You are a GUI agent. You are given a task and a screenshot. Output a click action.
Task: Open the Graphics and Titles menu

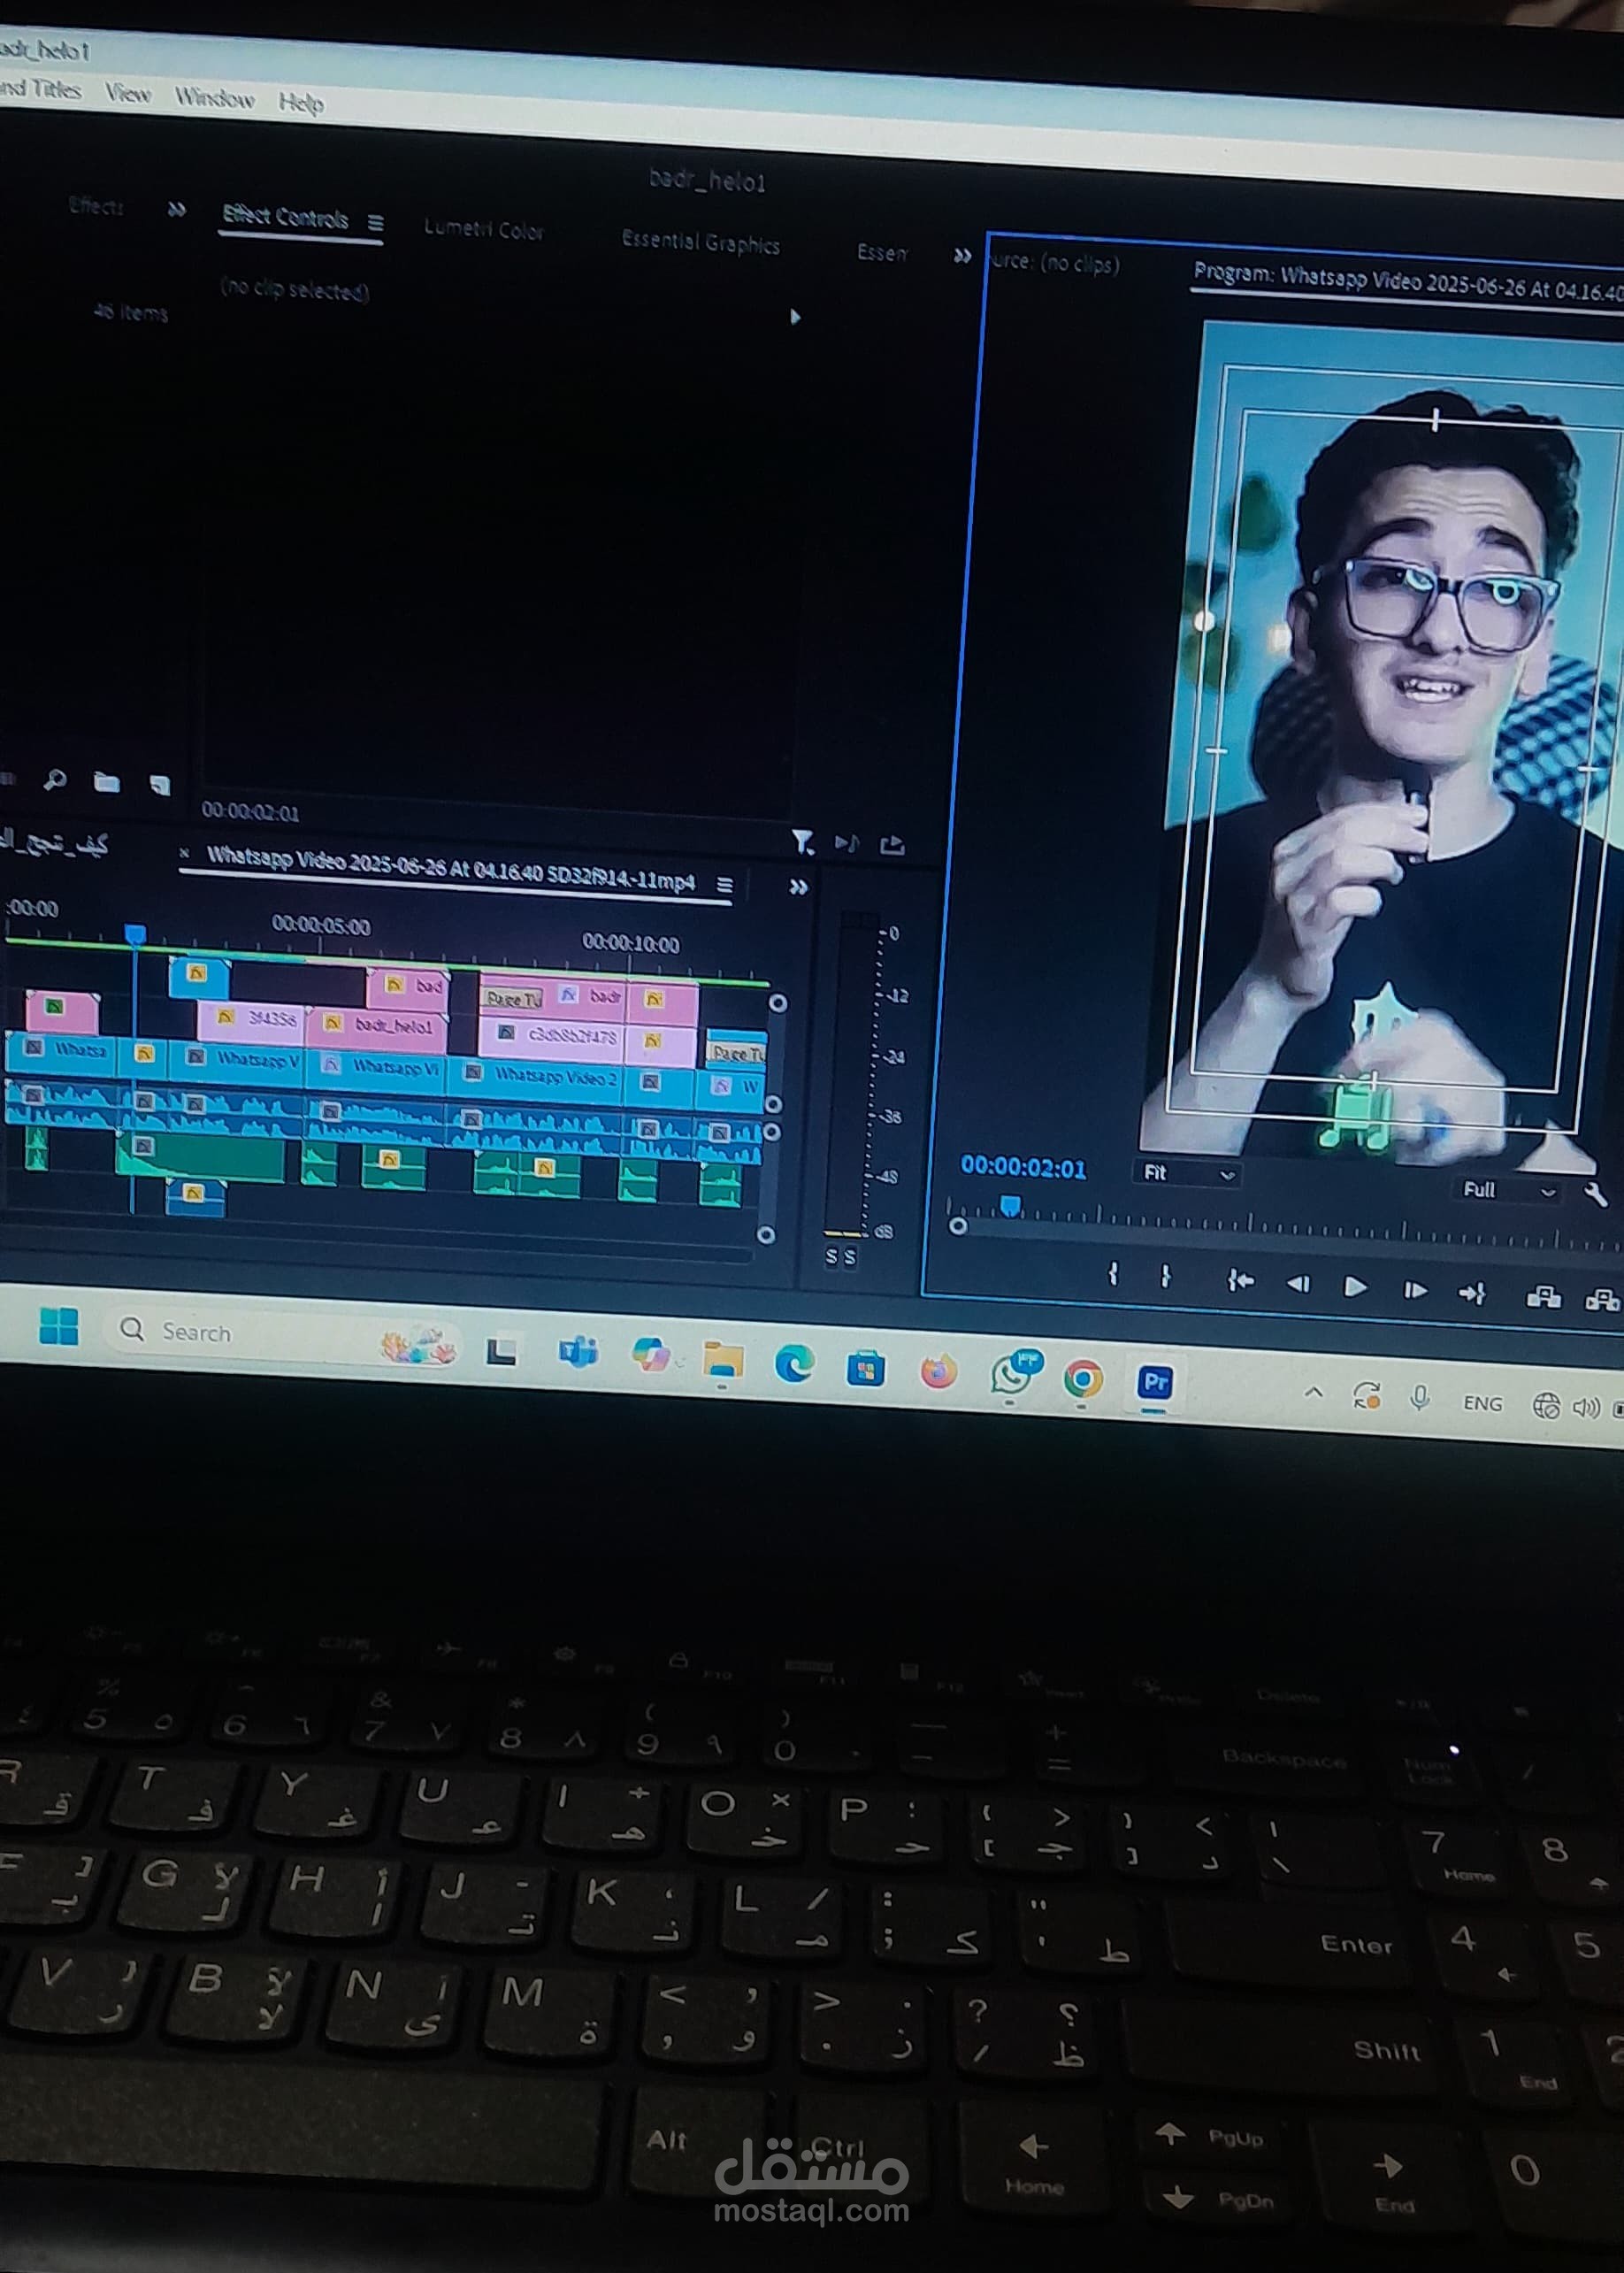pos(40,89)
